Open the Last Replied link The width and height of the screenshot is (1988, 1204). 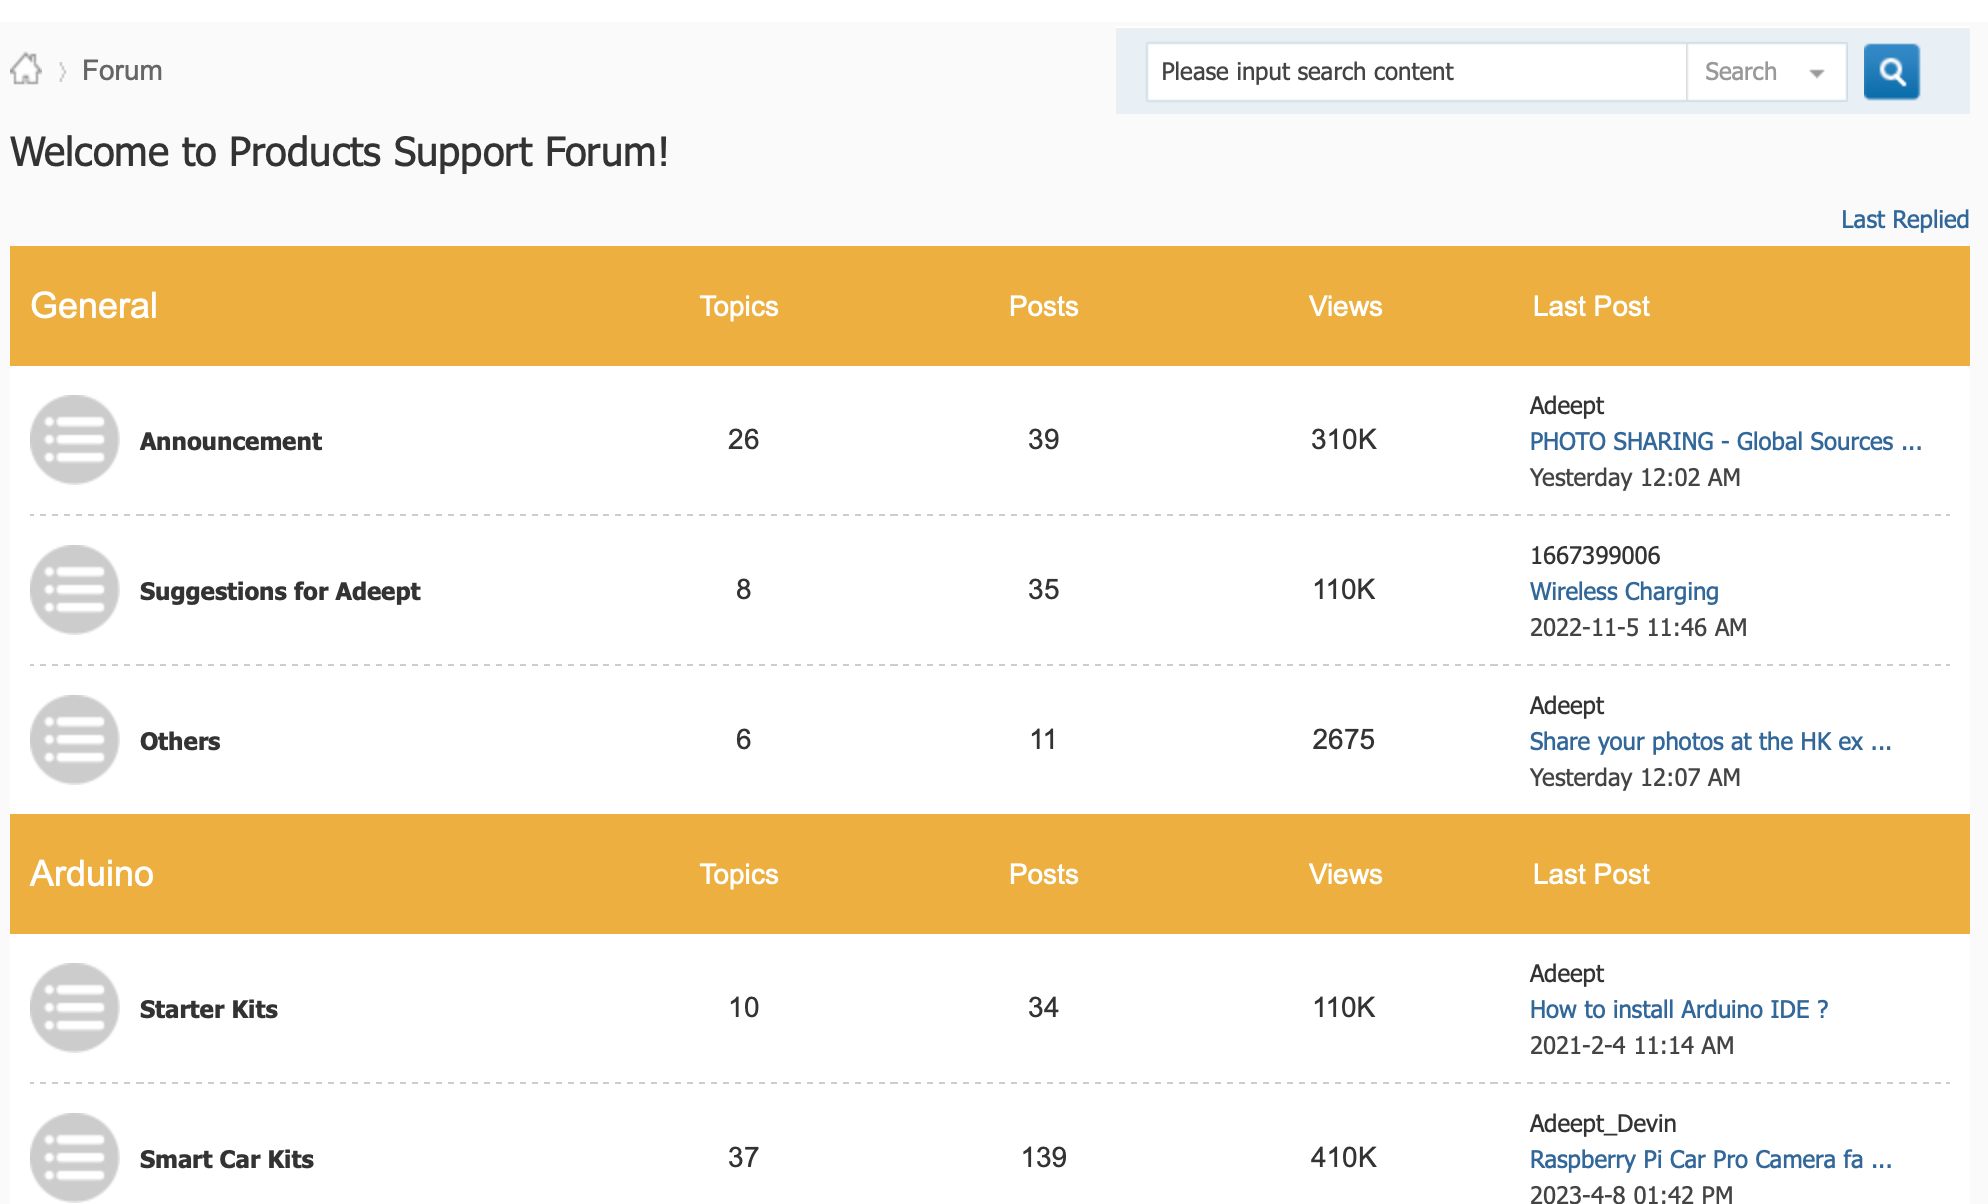pyautogui.click(x=1905, y=219)
